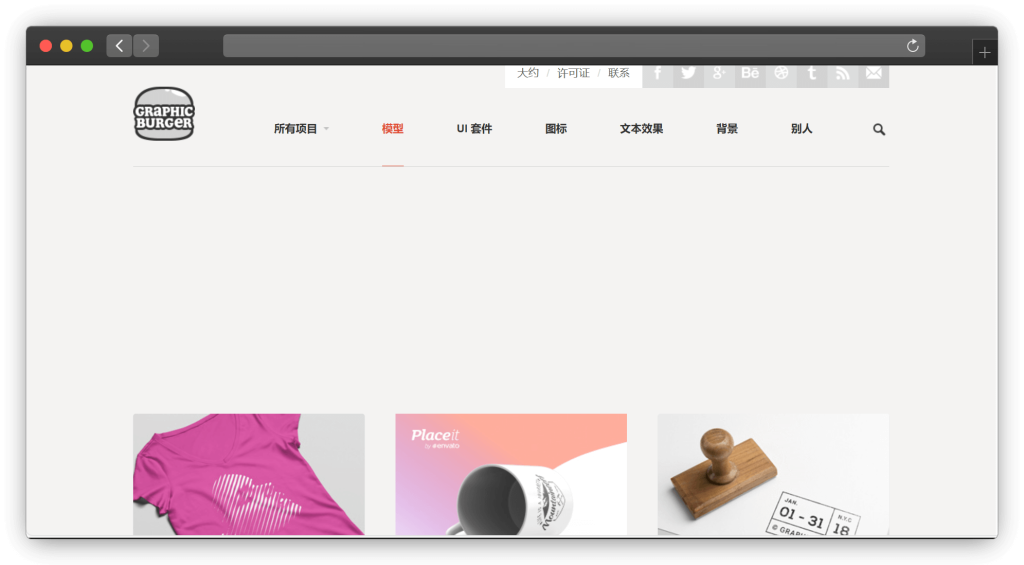Click the Graphic Burger logo
This screenshot has height=565, width=1024.
pyautogui.click(x=164, y=114)
